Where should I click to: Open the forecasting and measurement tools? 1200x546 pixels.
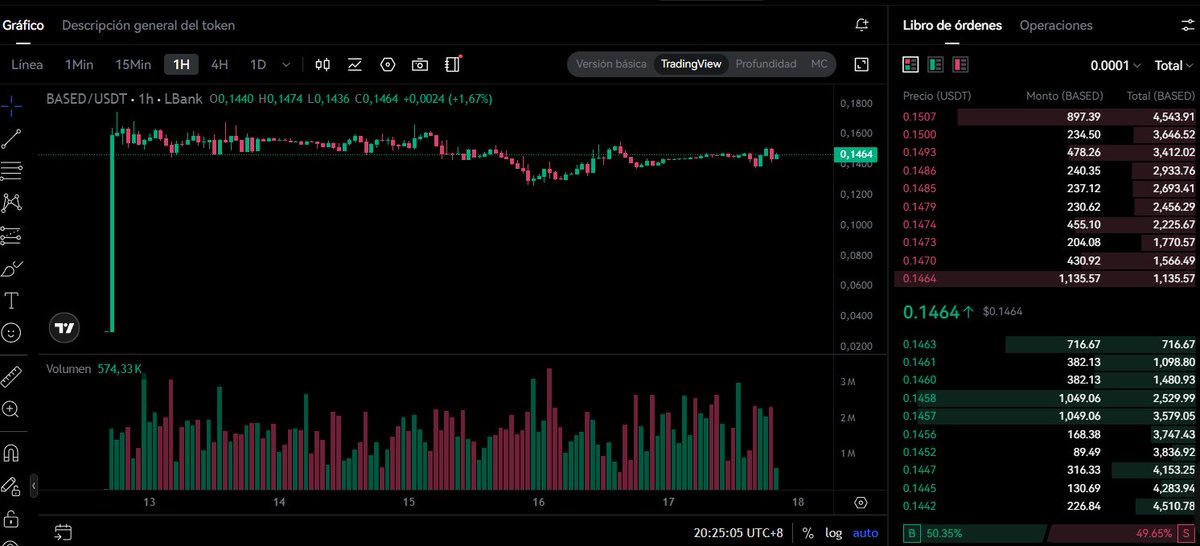coord(12,236)
